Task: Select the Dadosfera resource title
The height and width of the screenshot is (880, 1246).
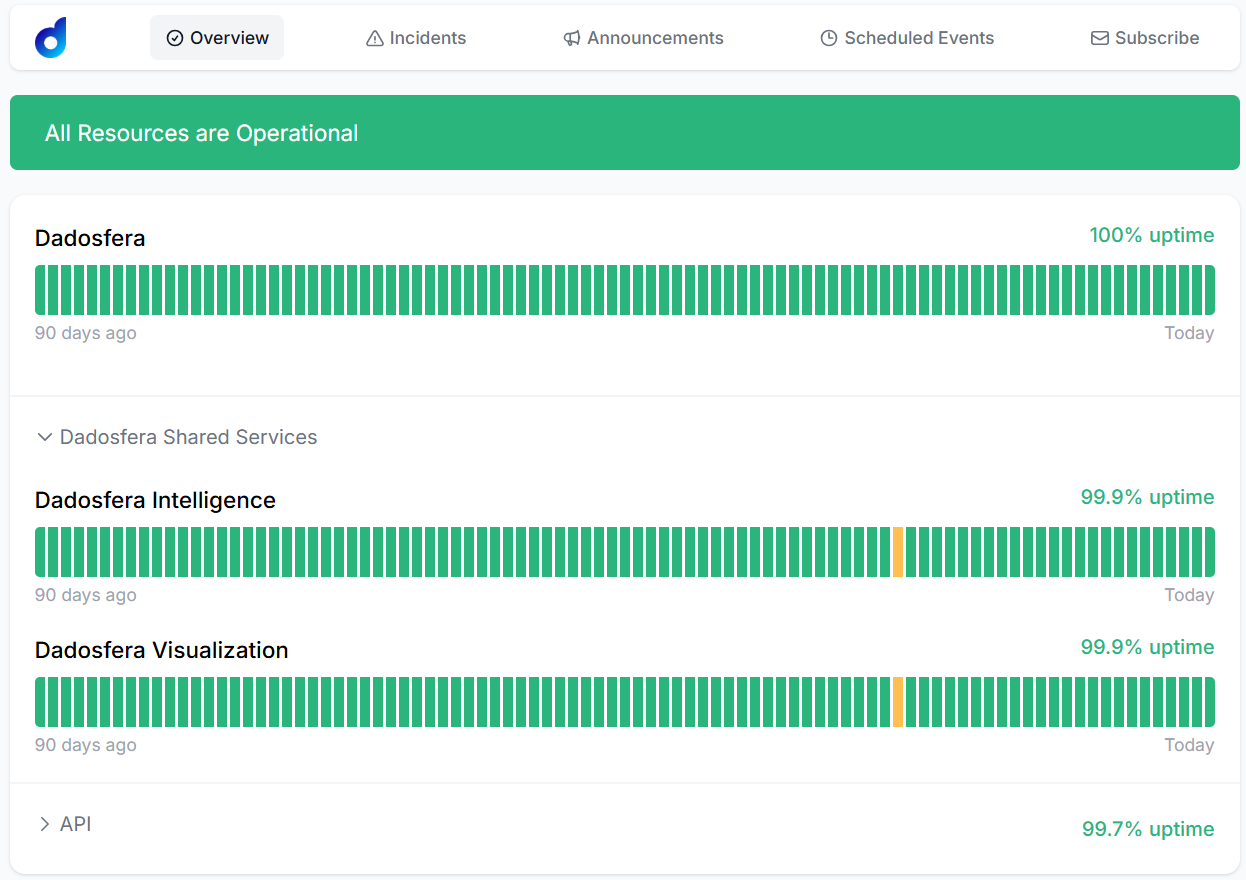Action: tap(90, 238)
